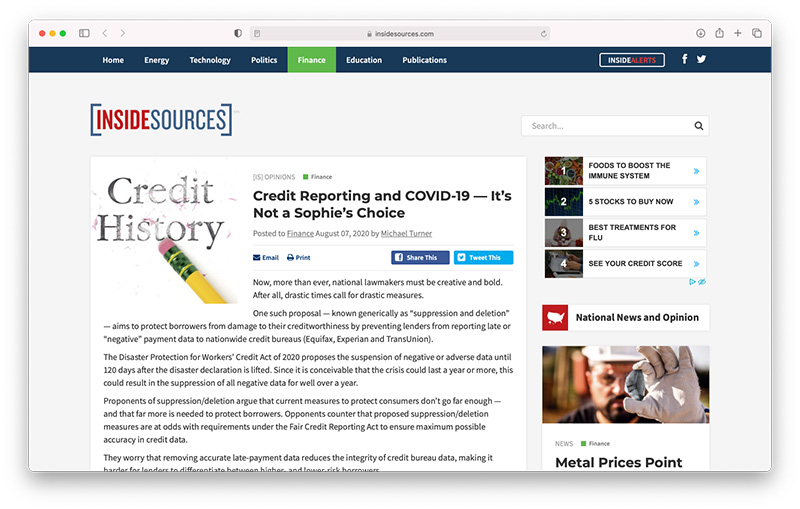Email this article

point(266,257)
